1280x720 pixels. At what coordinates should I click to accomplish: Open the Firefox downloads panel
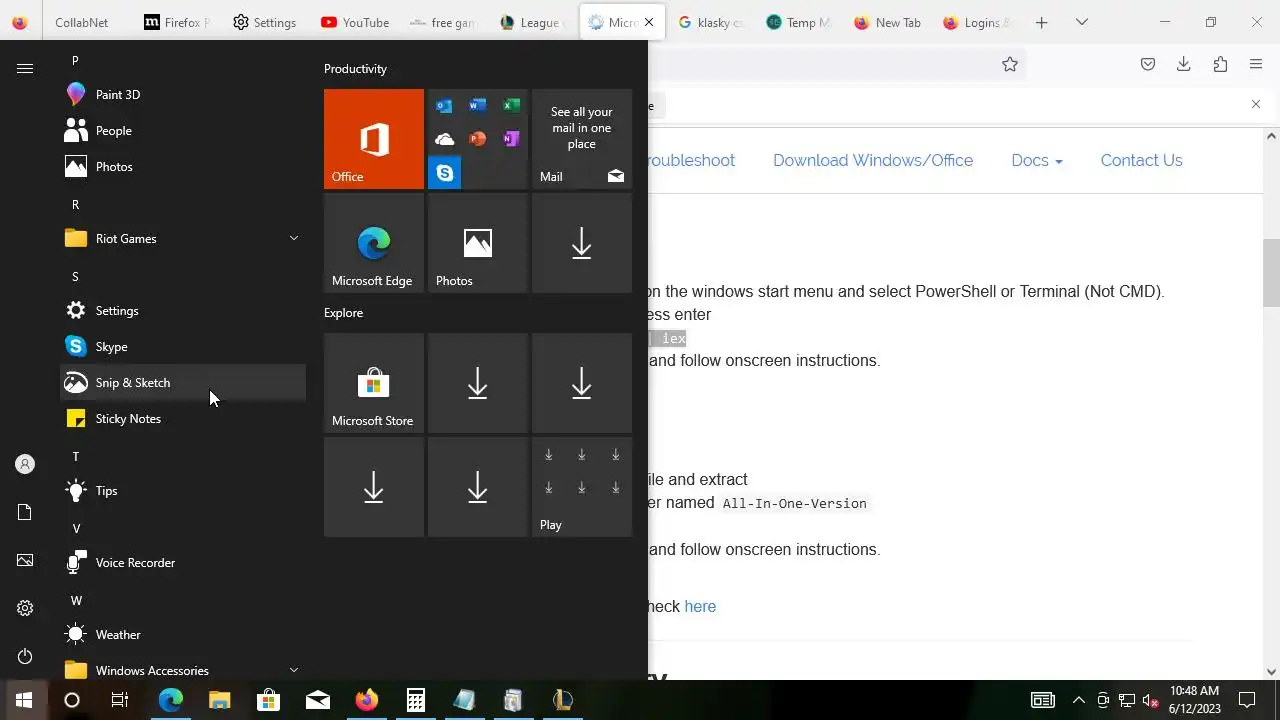(x=1184, y=64)
